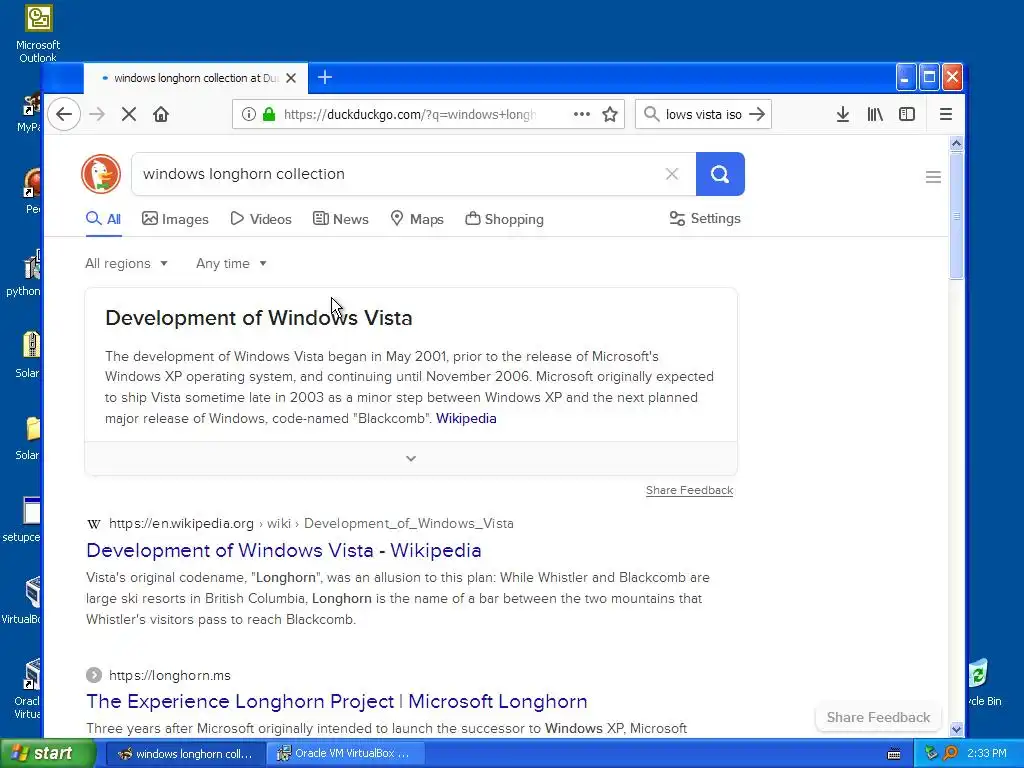This screenshot has width=1024, height=768.
Task: Open the Firefox hamburger menu
Action: click(946, 114)
